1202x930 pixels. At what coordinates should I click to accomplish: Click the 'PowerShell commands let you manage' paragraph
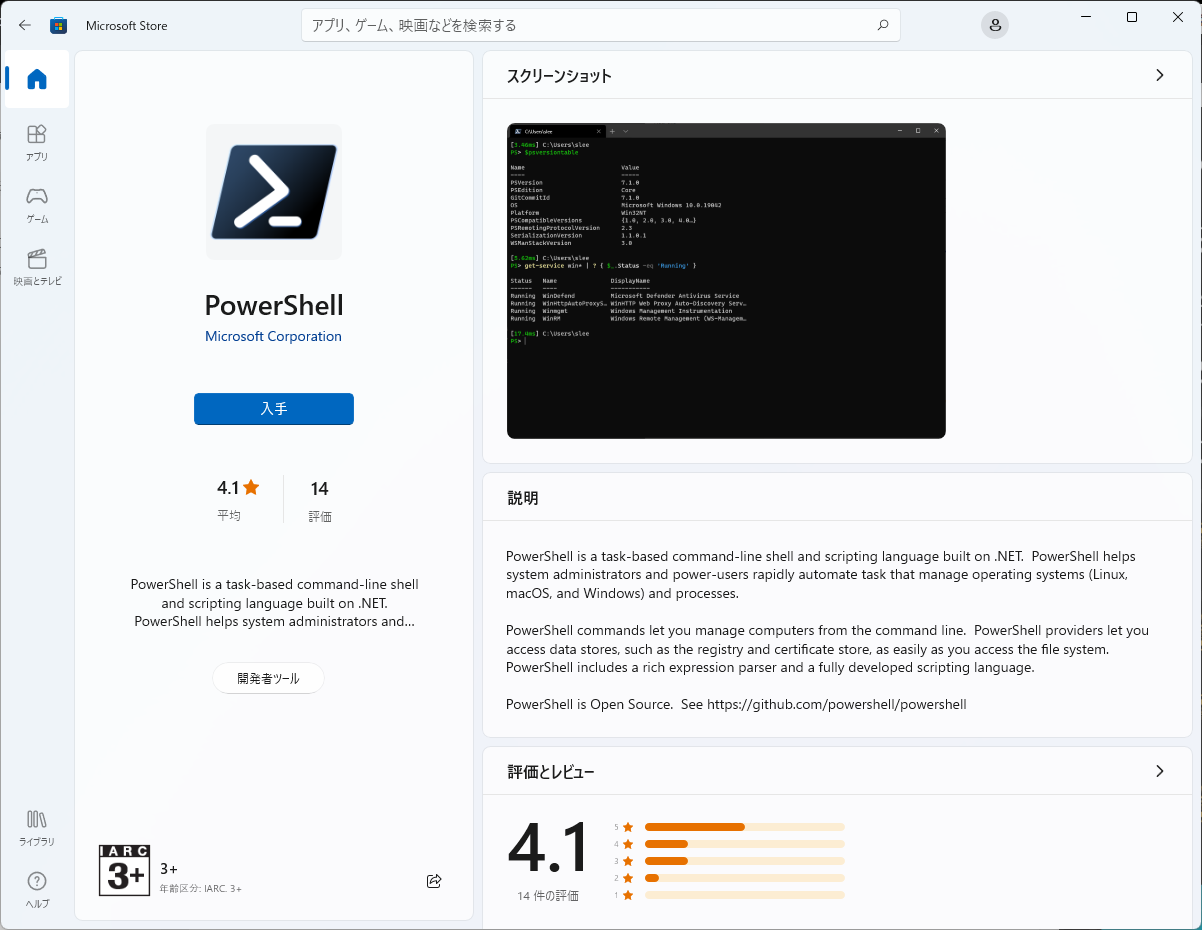827,649
